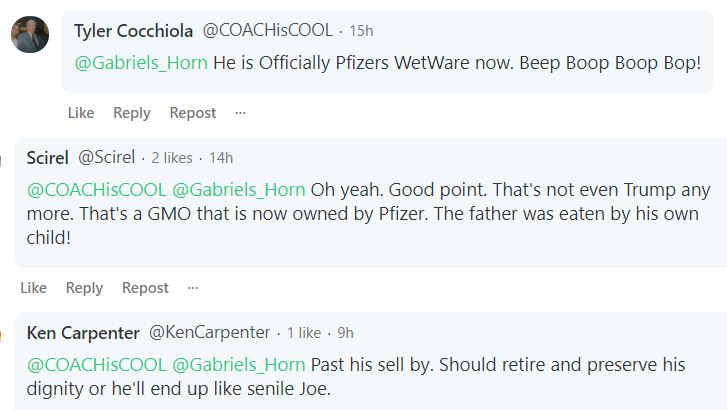
Task: Click the @KenCarpenter handle
Action: (x=210, y=332)
